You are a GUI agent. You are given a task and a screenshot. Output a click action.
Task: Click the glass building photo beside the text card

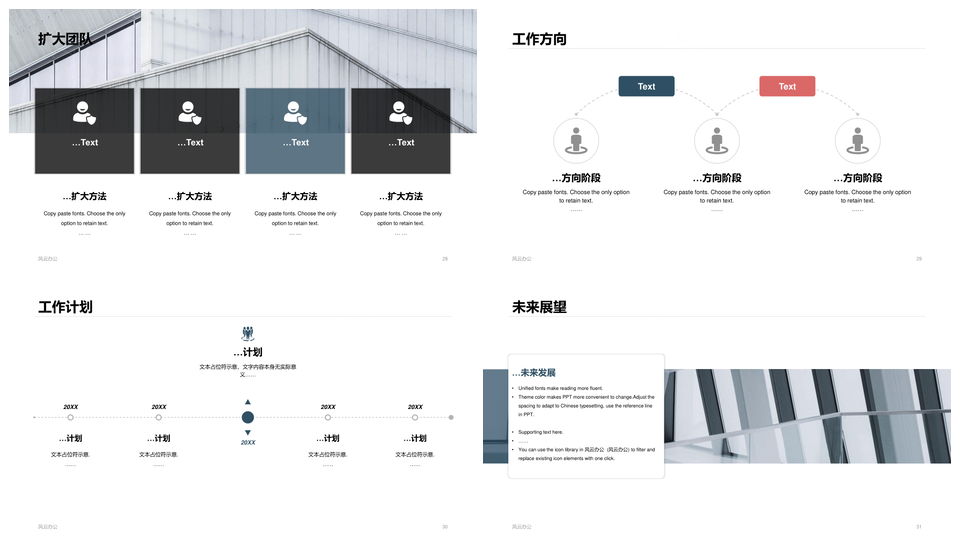coord(808,416)
